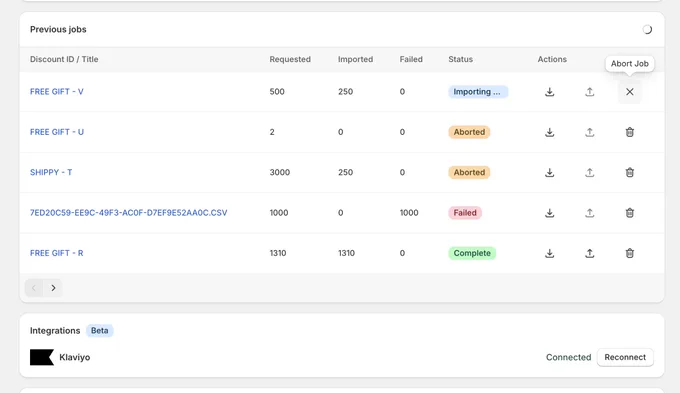680x393 pixels.
Task: Click the Importing status badge
Action: click(477, 92)
